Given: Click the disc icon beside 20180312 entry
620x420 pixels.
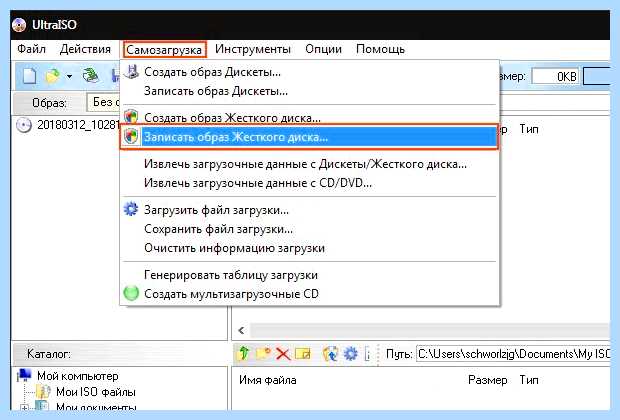Looking at the screenshot, I should tap(24, 125).
